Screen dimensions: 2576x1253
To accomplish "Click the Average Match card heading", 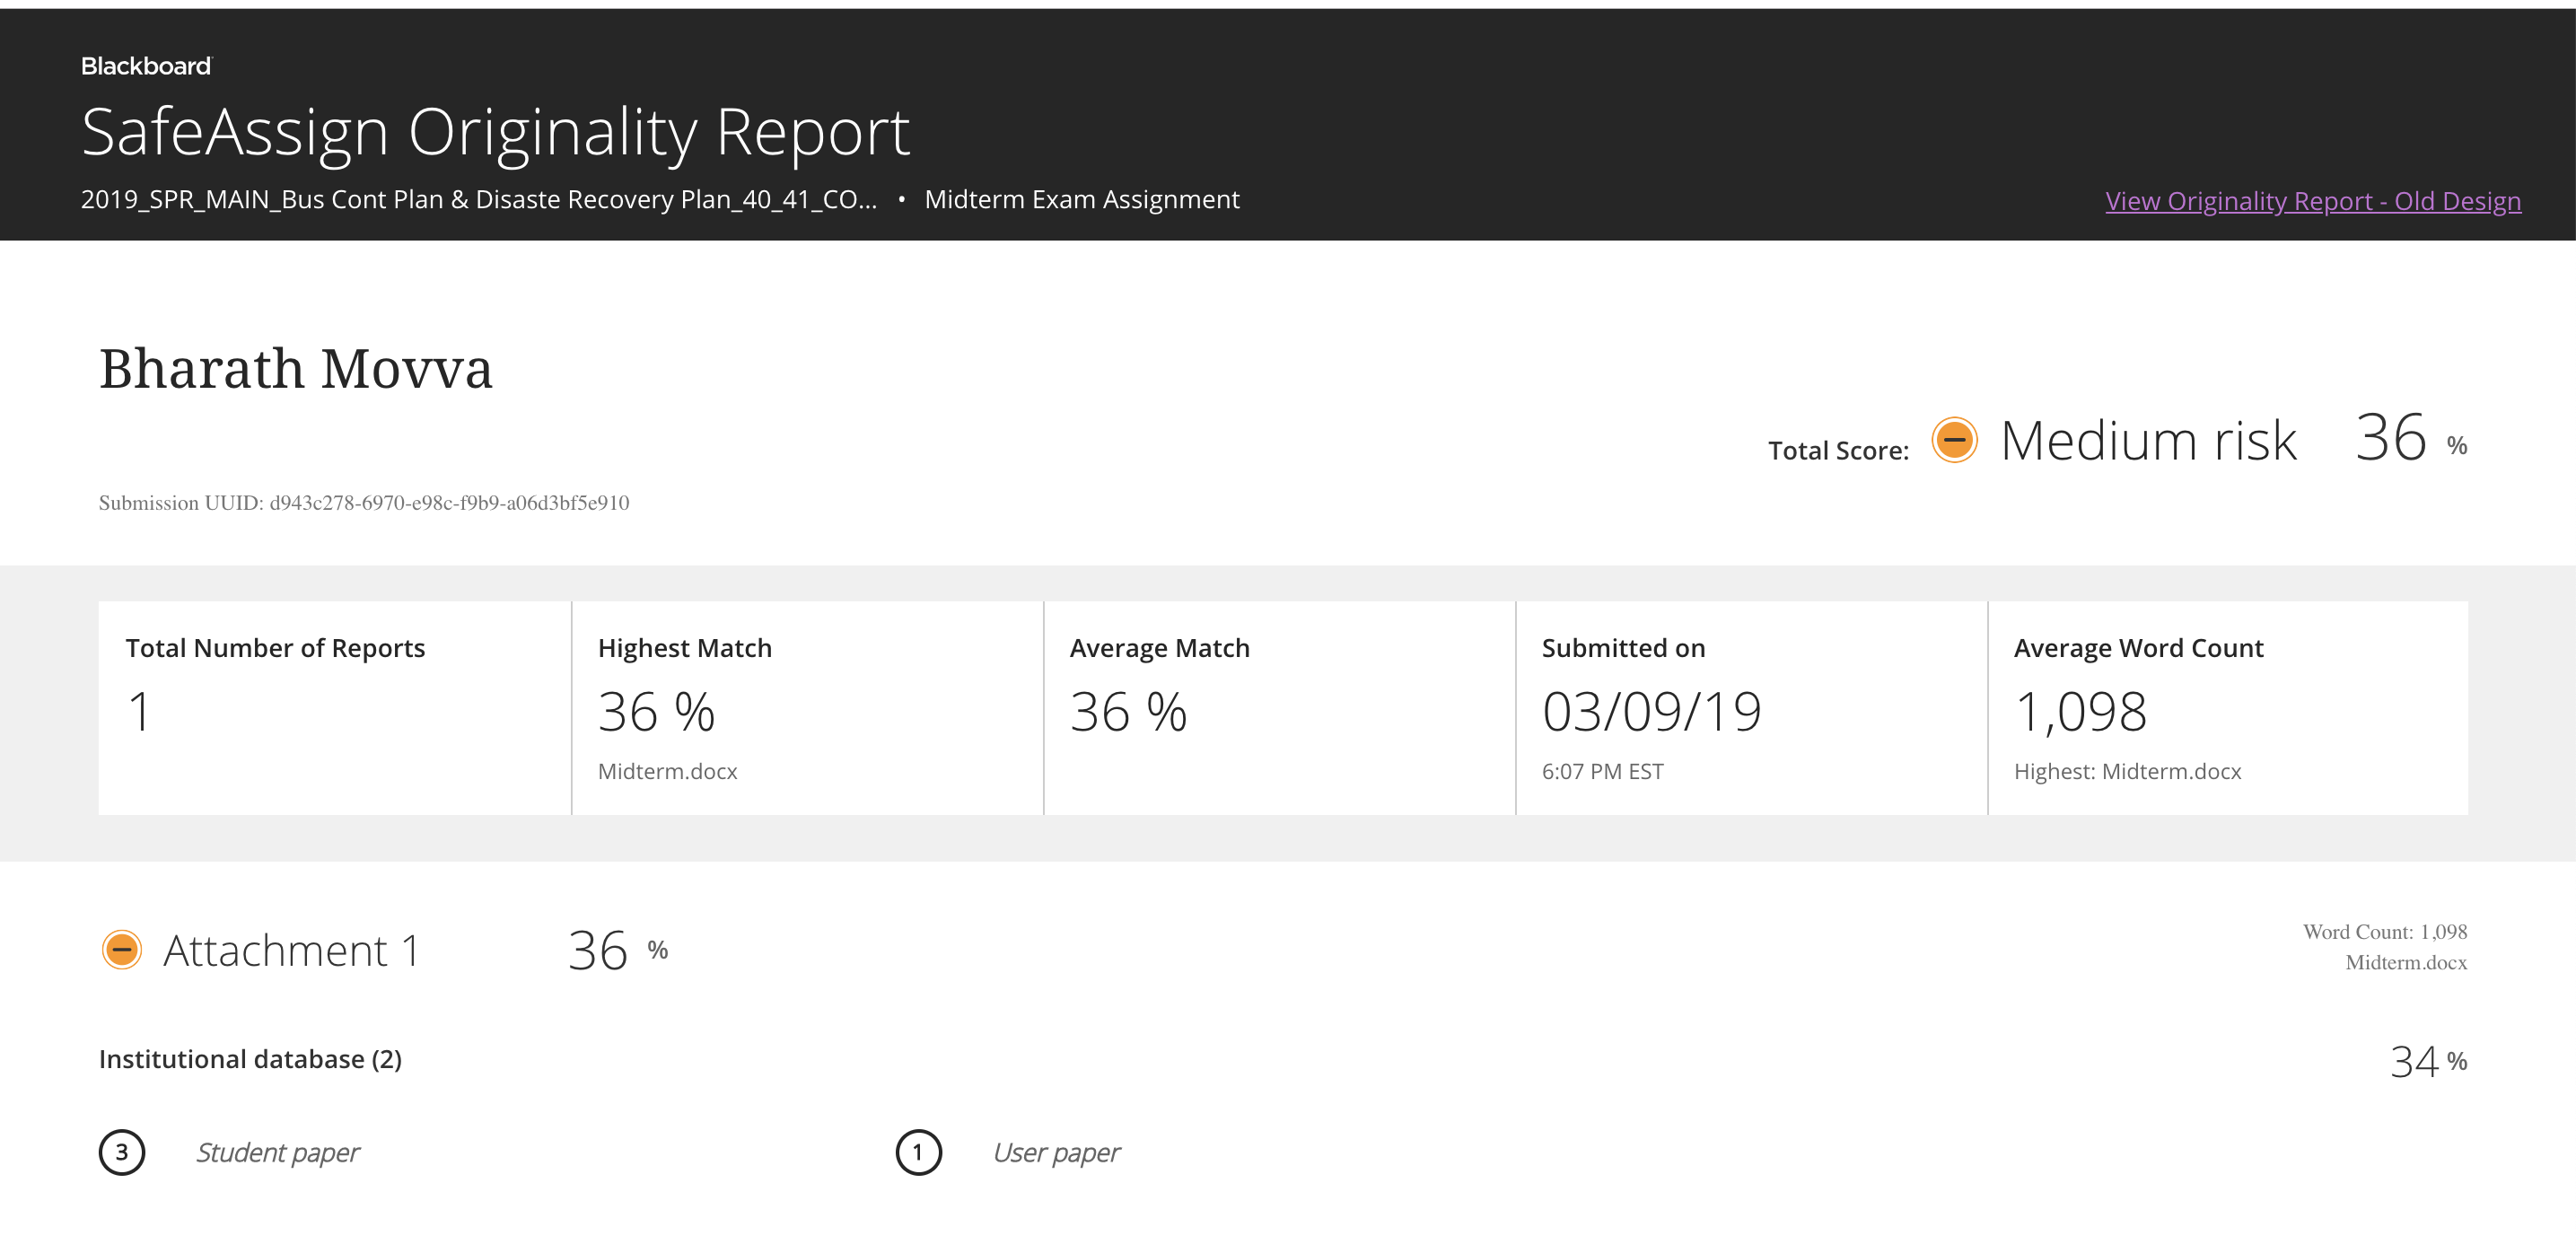I will coord(1160,648).
